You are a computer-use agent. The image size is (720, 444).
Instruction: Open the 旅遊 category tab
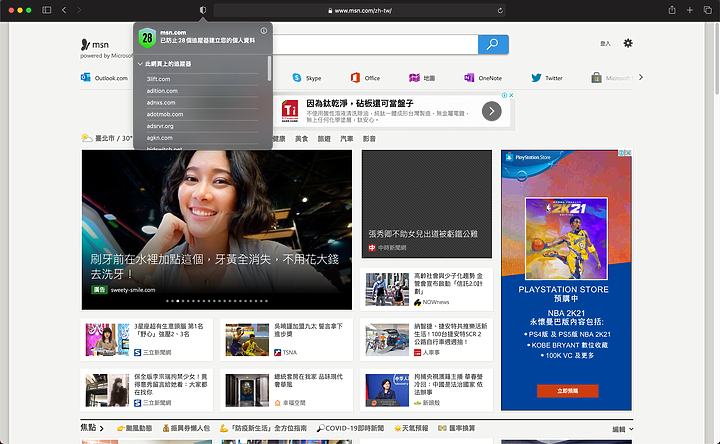point(324,139)
